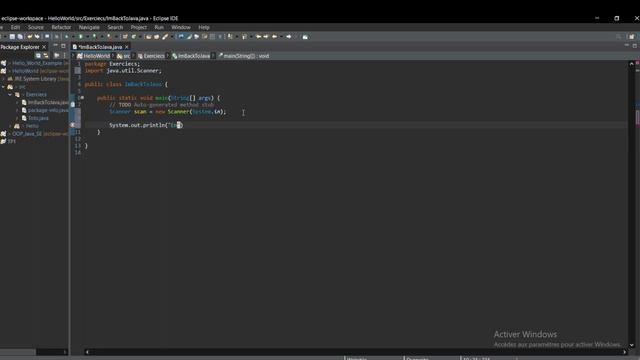Go to the next annotation
The image size is (640, 360).
pyautogui.click(x=230, y=37)
